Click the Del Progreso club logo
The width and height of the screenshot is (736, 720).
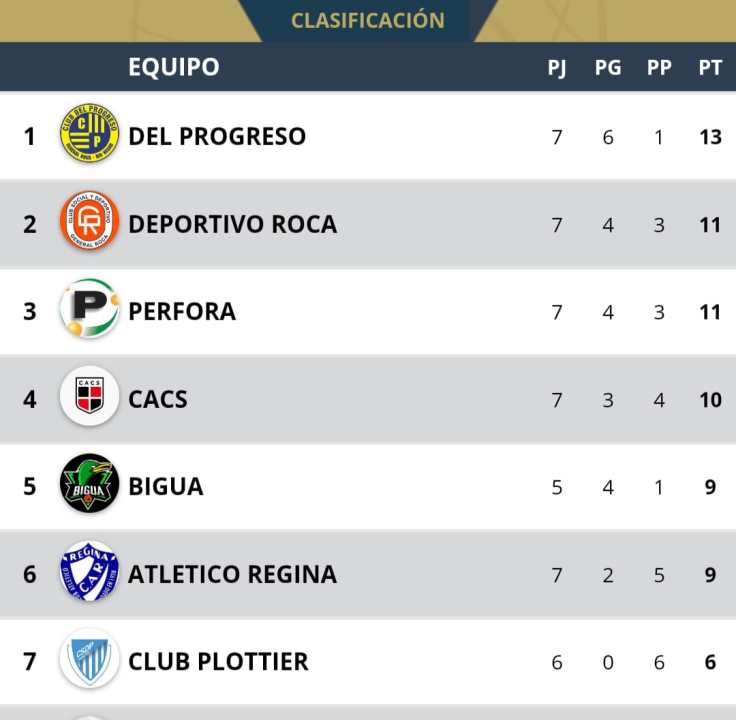[90, 134]
